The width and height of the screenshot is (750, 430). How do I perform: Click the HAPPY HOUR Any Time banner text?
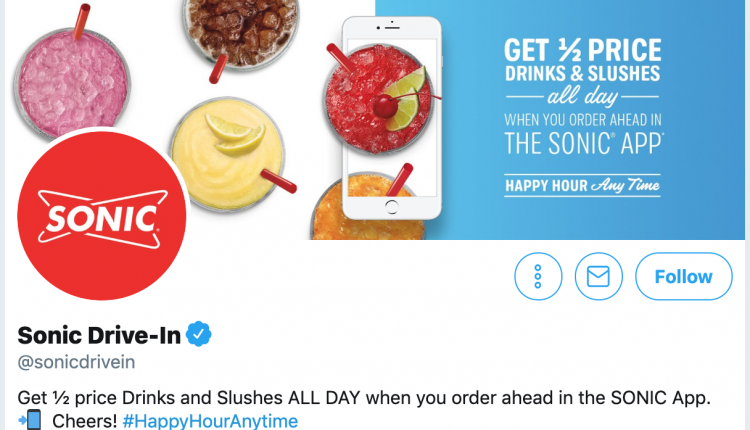(x=583, y=186)
